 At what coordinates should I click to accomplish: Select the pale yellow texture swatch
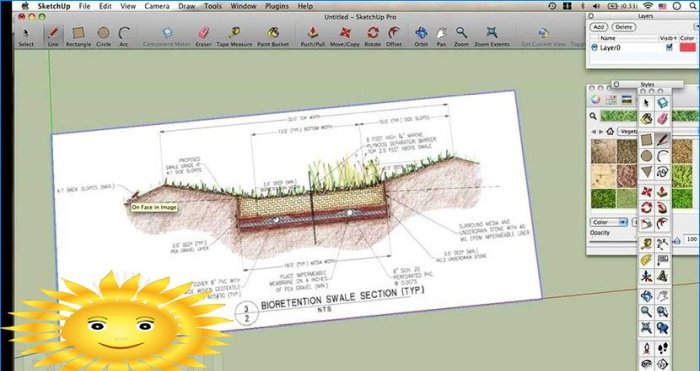(604, 176)
